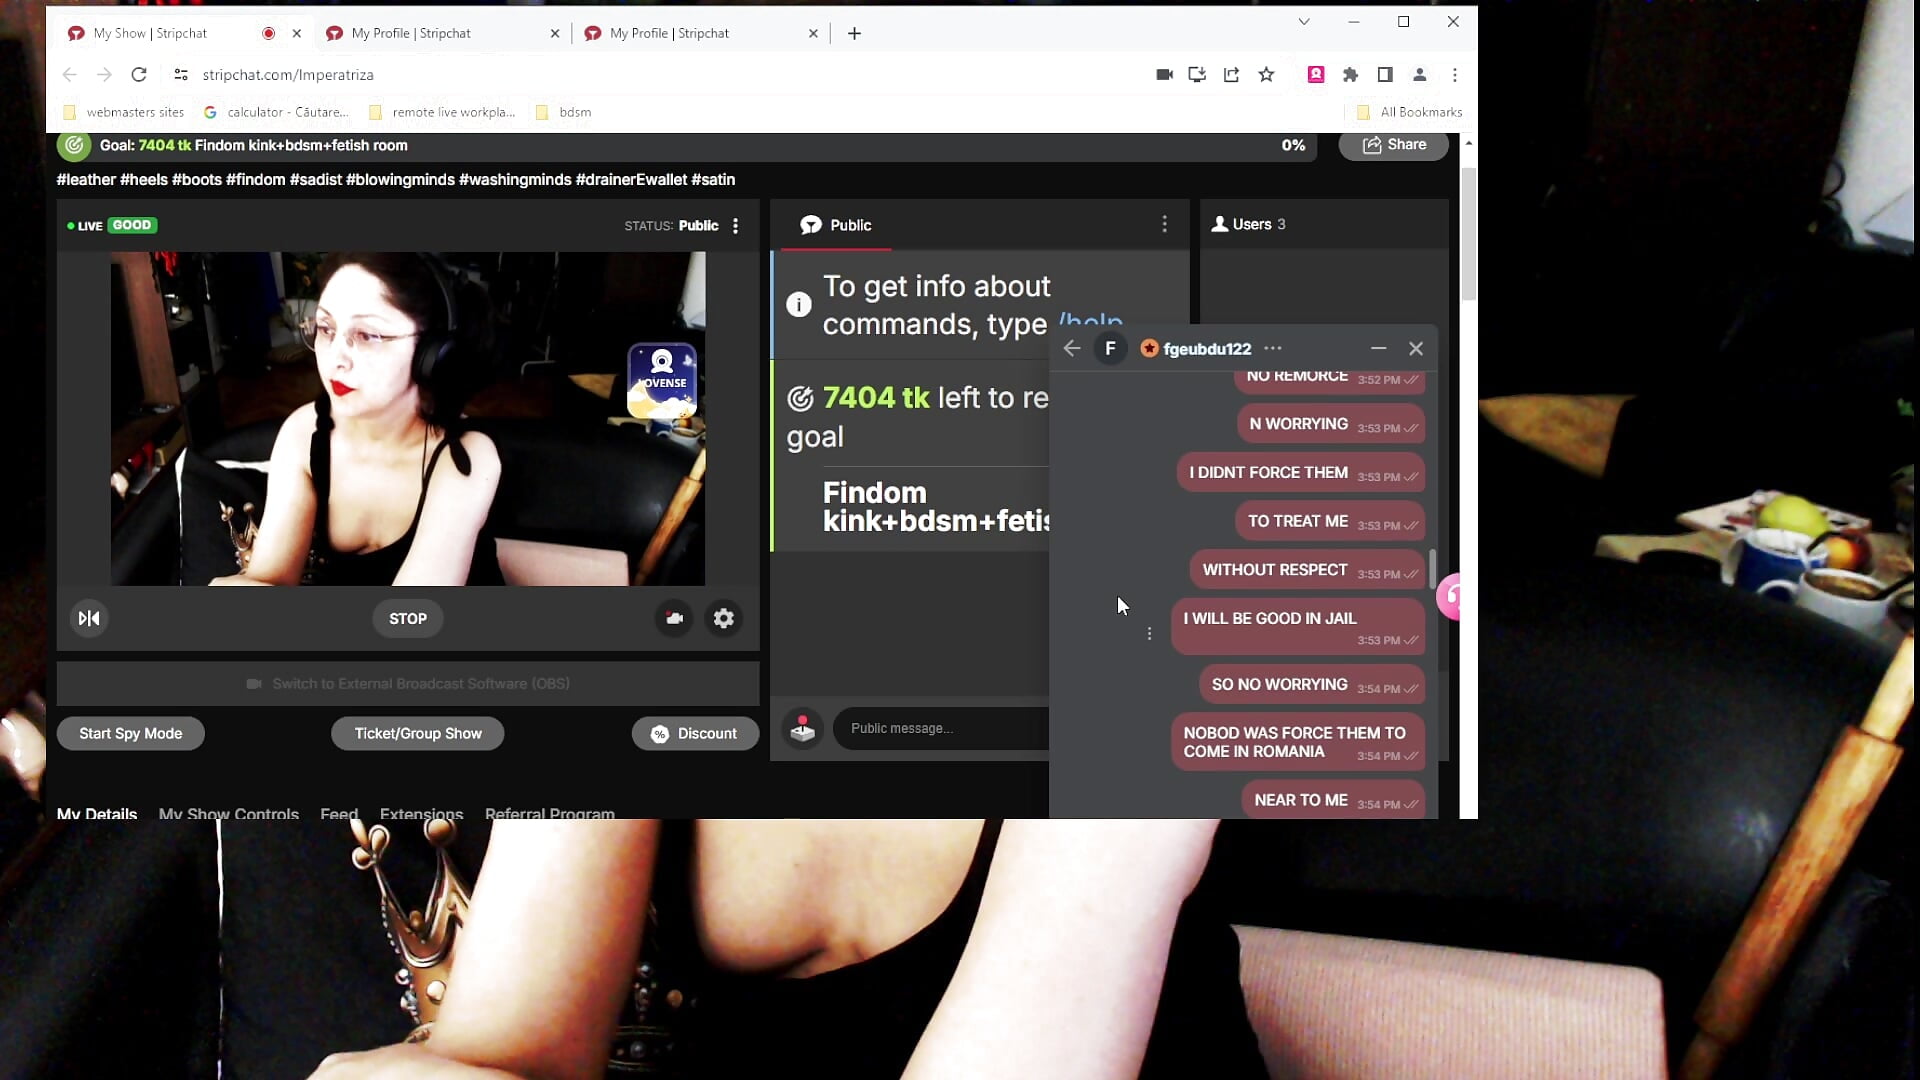
Task: Open message options dots beside I WILL BE GOOD IN JAIL
Action: pos(1150,634)
